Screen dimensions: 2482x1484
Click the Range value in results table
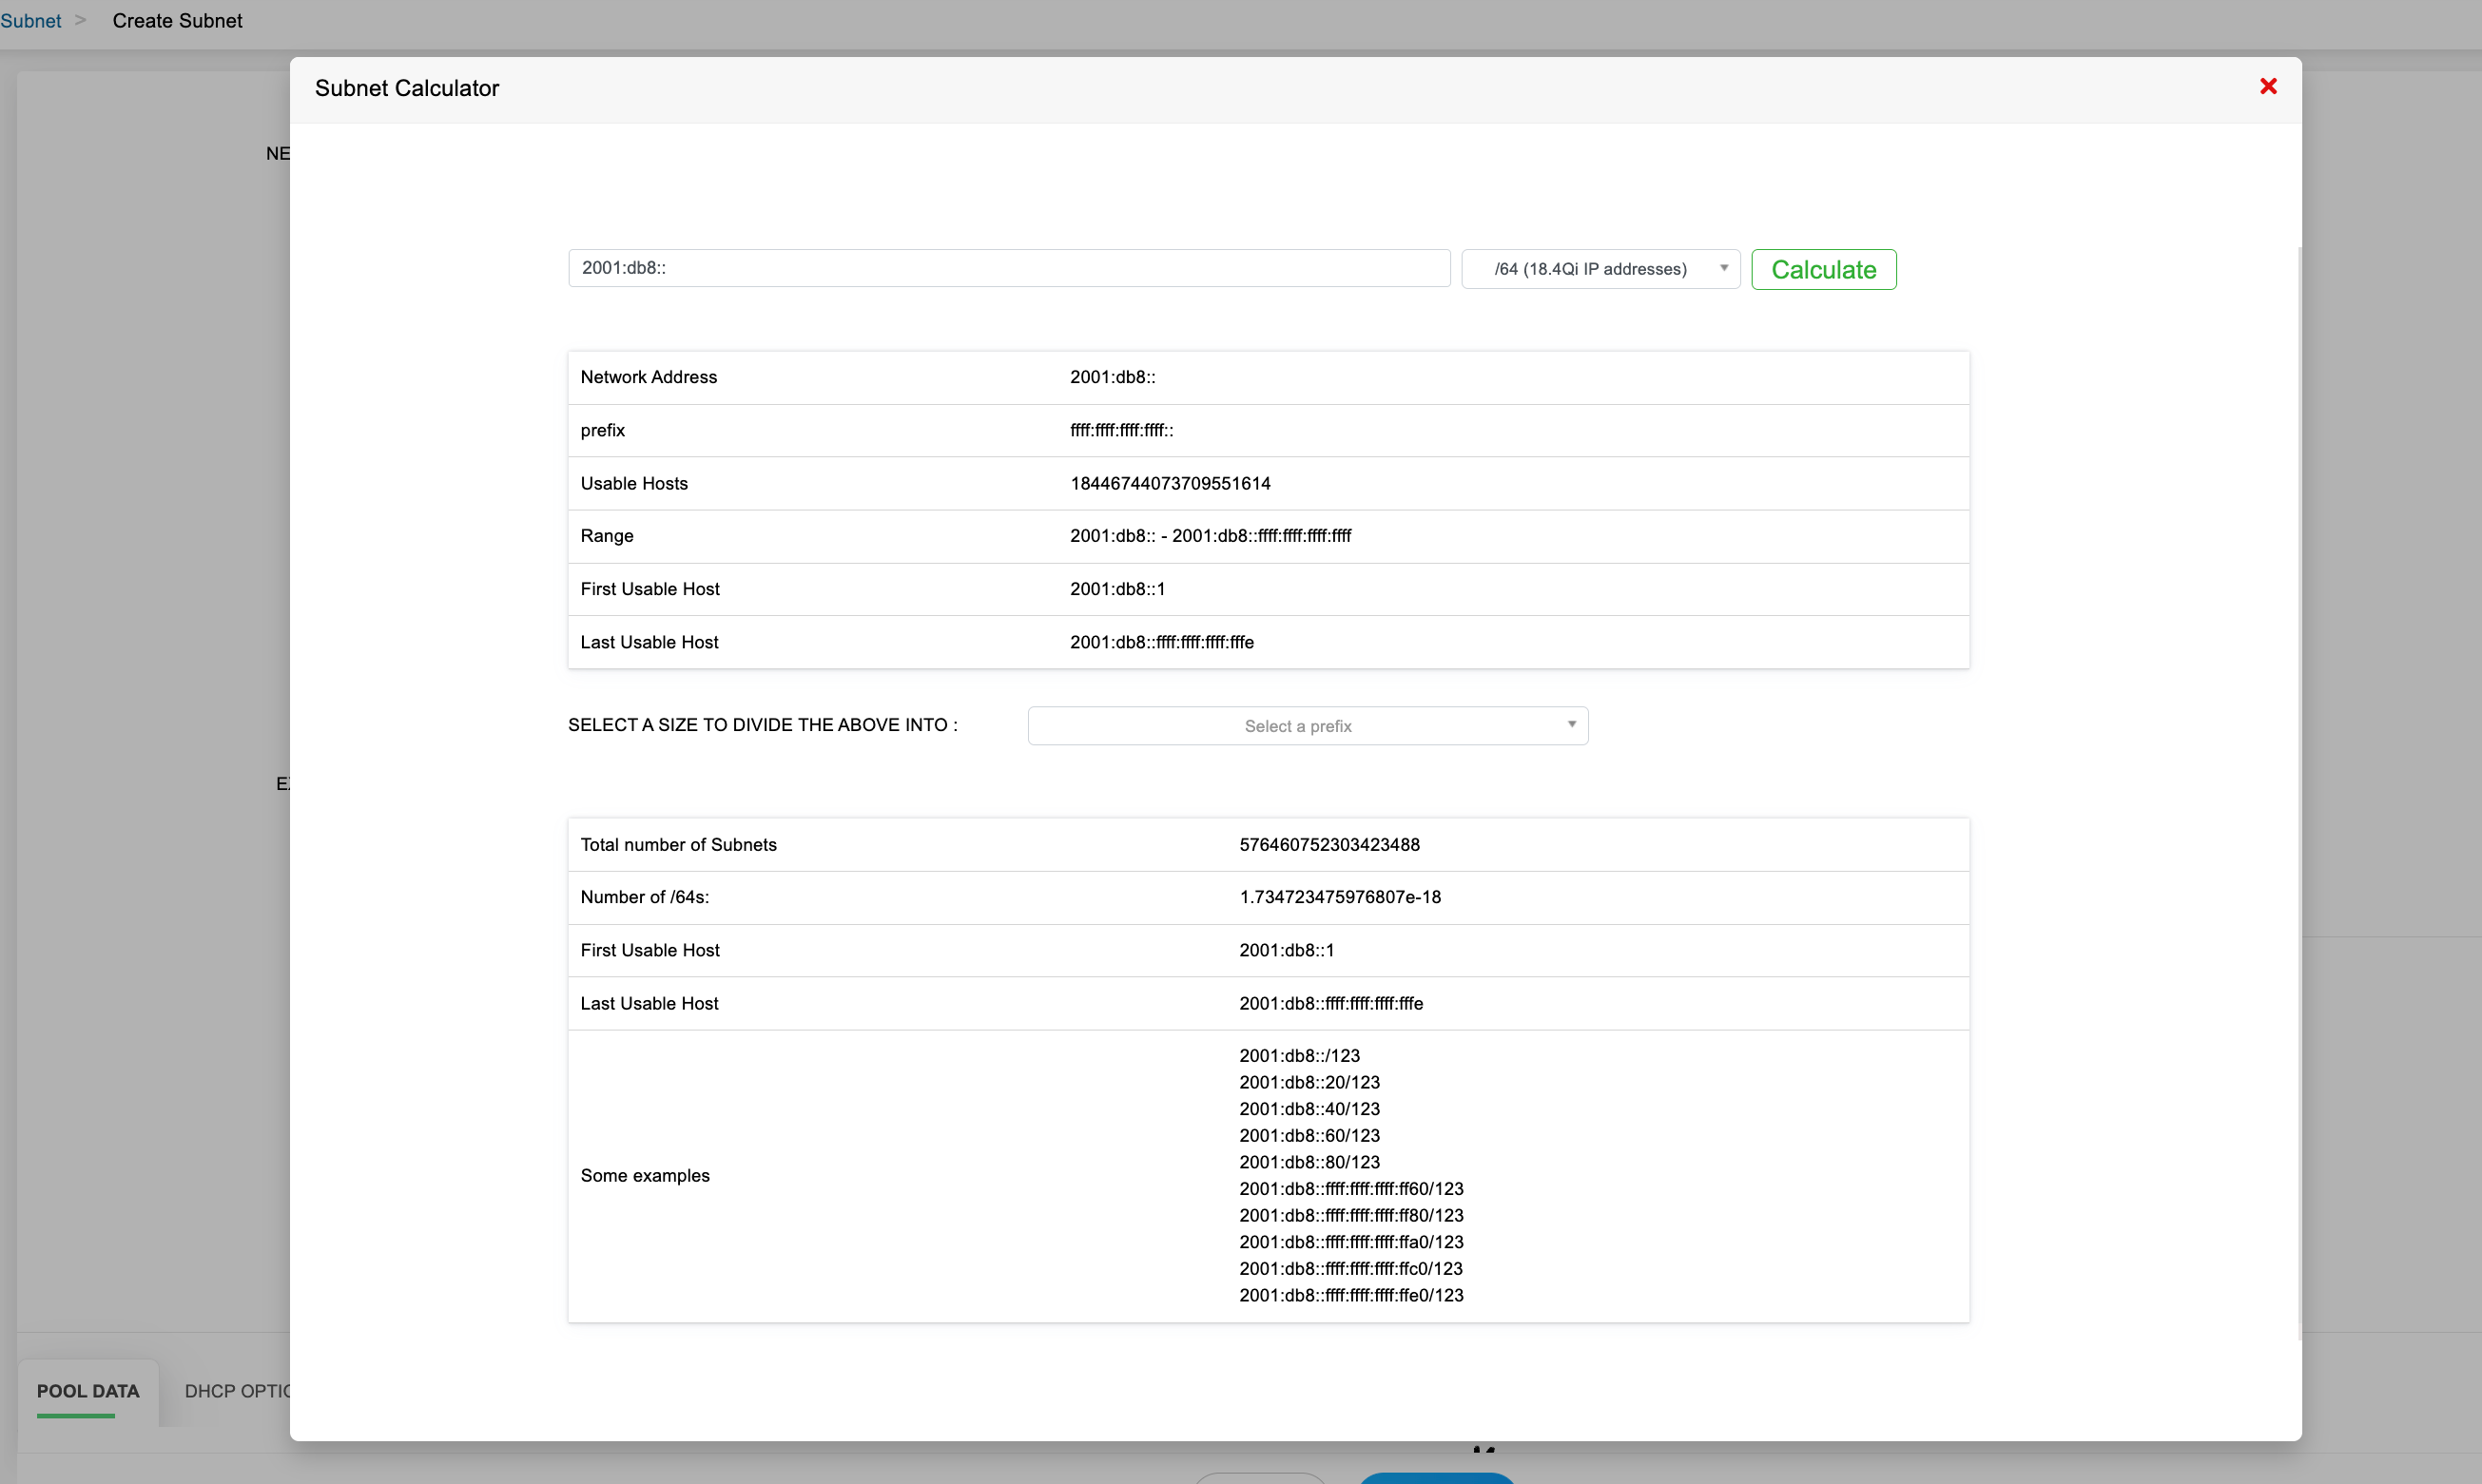click(1209, 536)
